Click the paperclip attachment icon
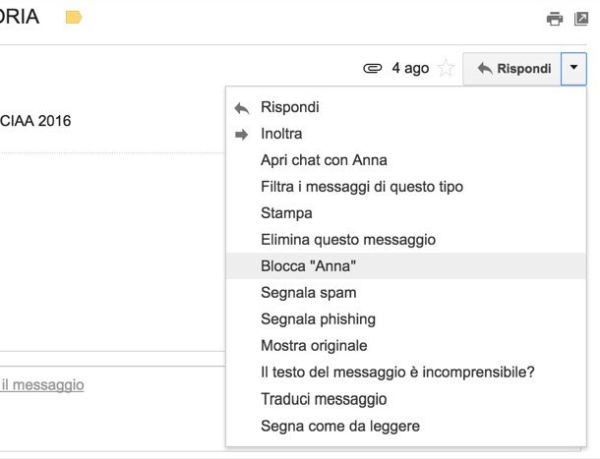Image resolution: width=600 pixels, height=459 pixels. [372, 68]
